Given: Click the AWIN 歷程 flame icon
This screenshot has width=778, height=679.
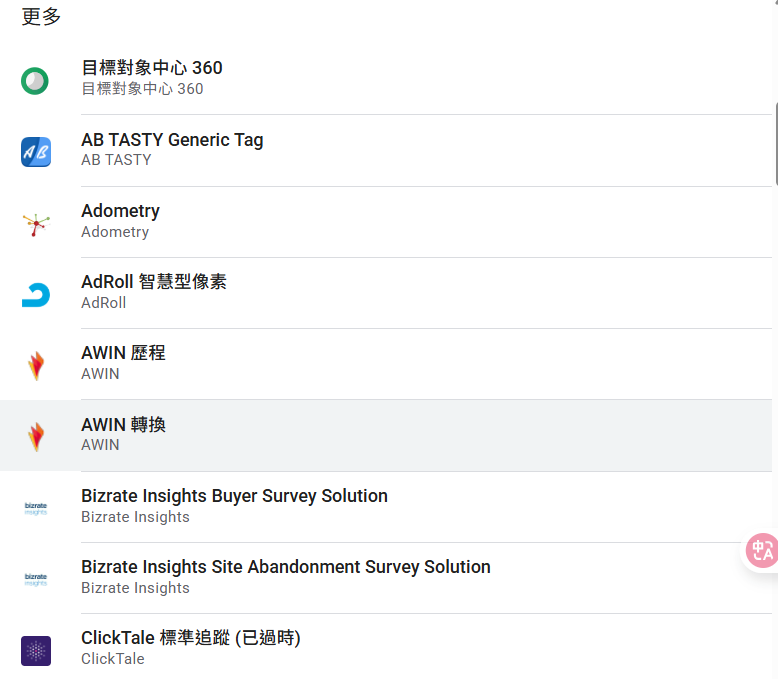Looking at the screenshot, I should [36, 366].
